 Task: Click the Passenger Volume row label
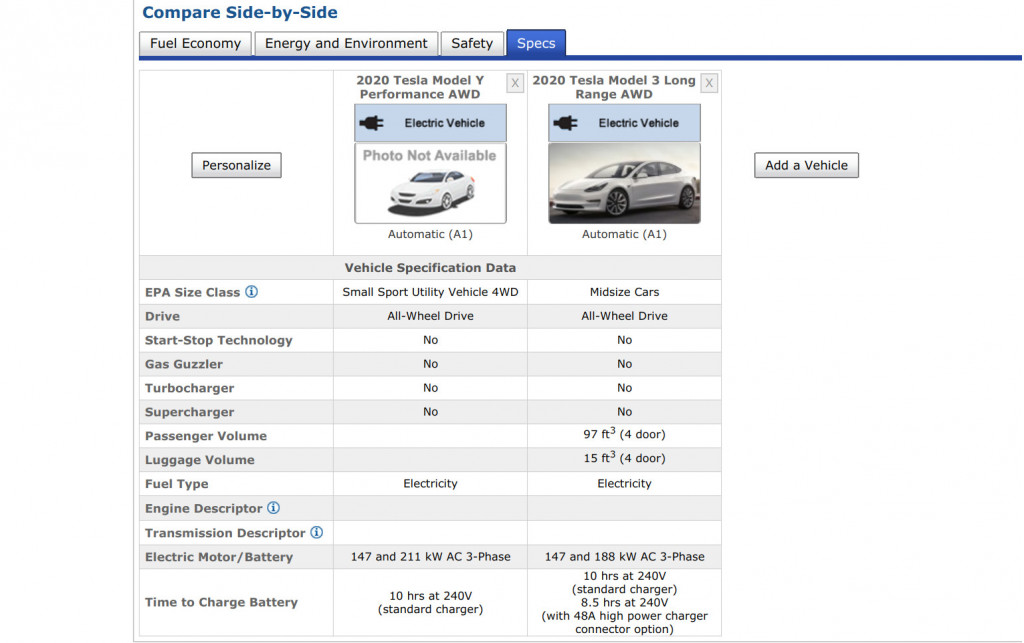[206, 436]
